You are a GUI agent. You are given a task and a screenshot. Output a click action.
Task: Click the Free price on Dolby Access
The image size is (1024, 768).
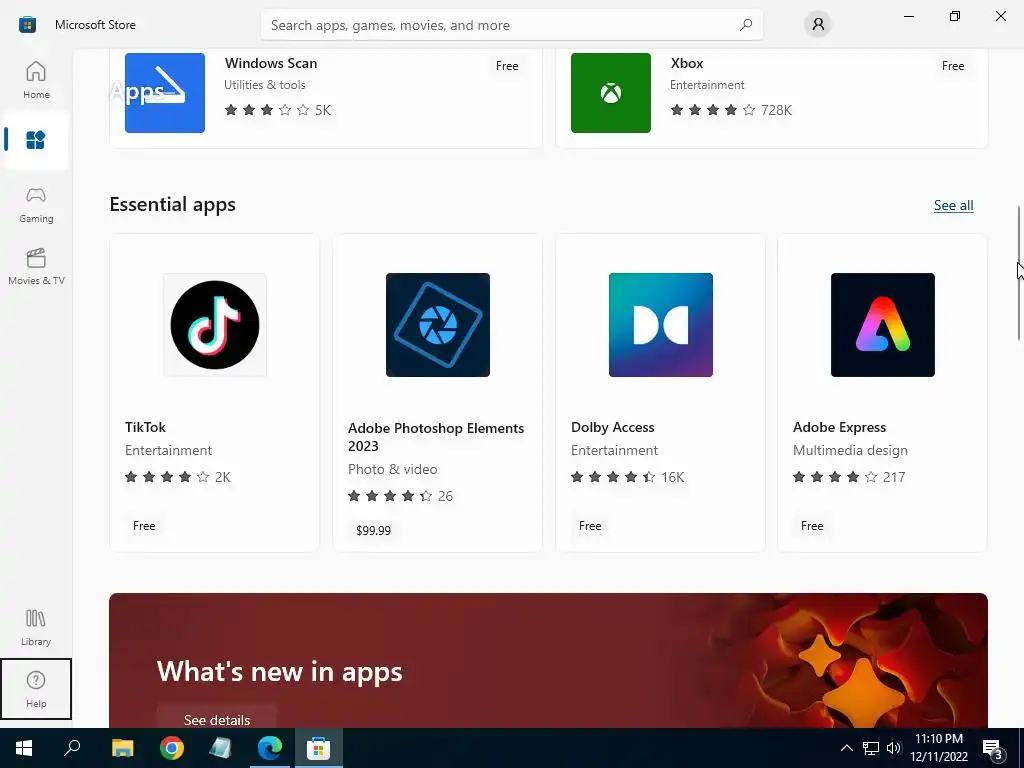click(590, 526)
